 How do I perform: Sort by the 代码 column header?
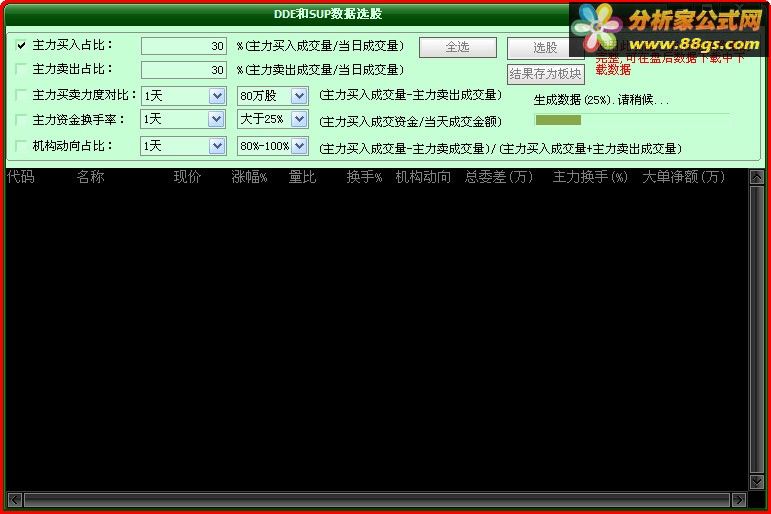click(x=21, y=177)
